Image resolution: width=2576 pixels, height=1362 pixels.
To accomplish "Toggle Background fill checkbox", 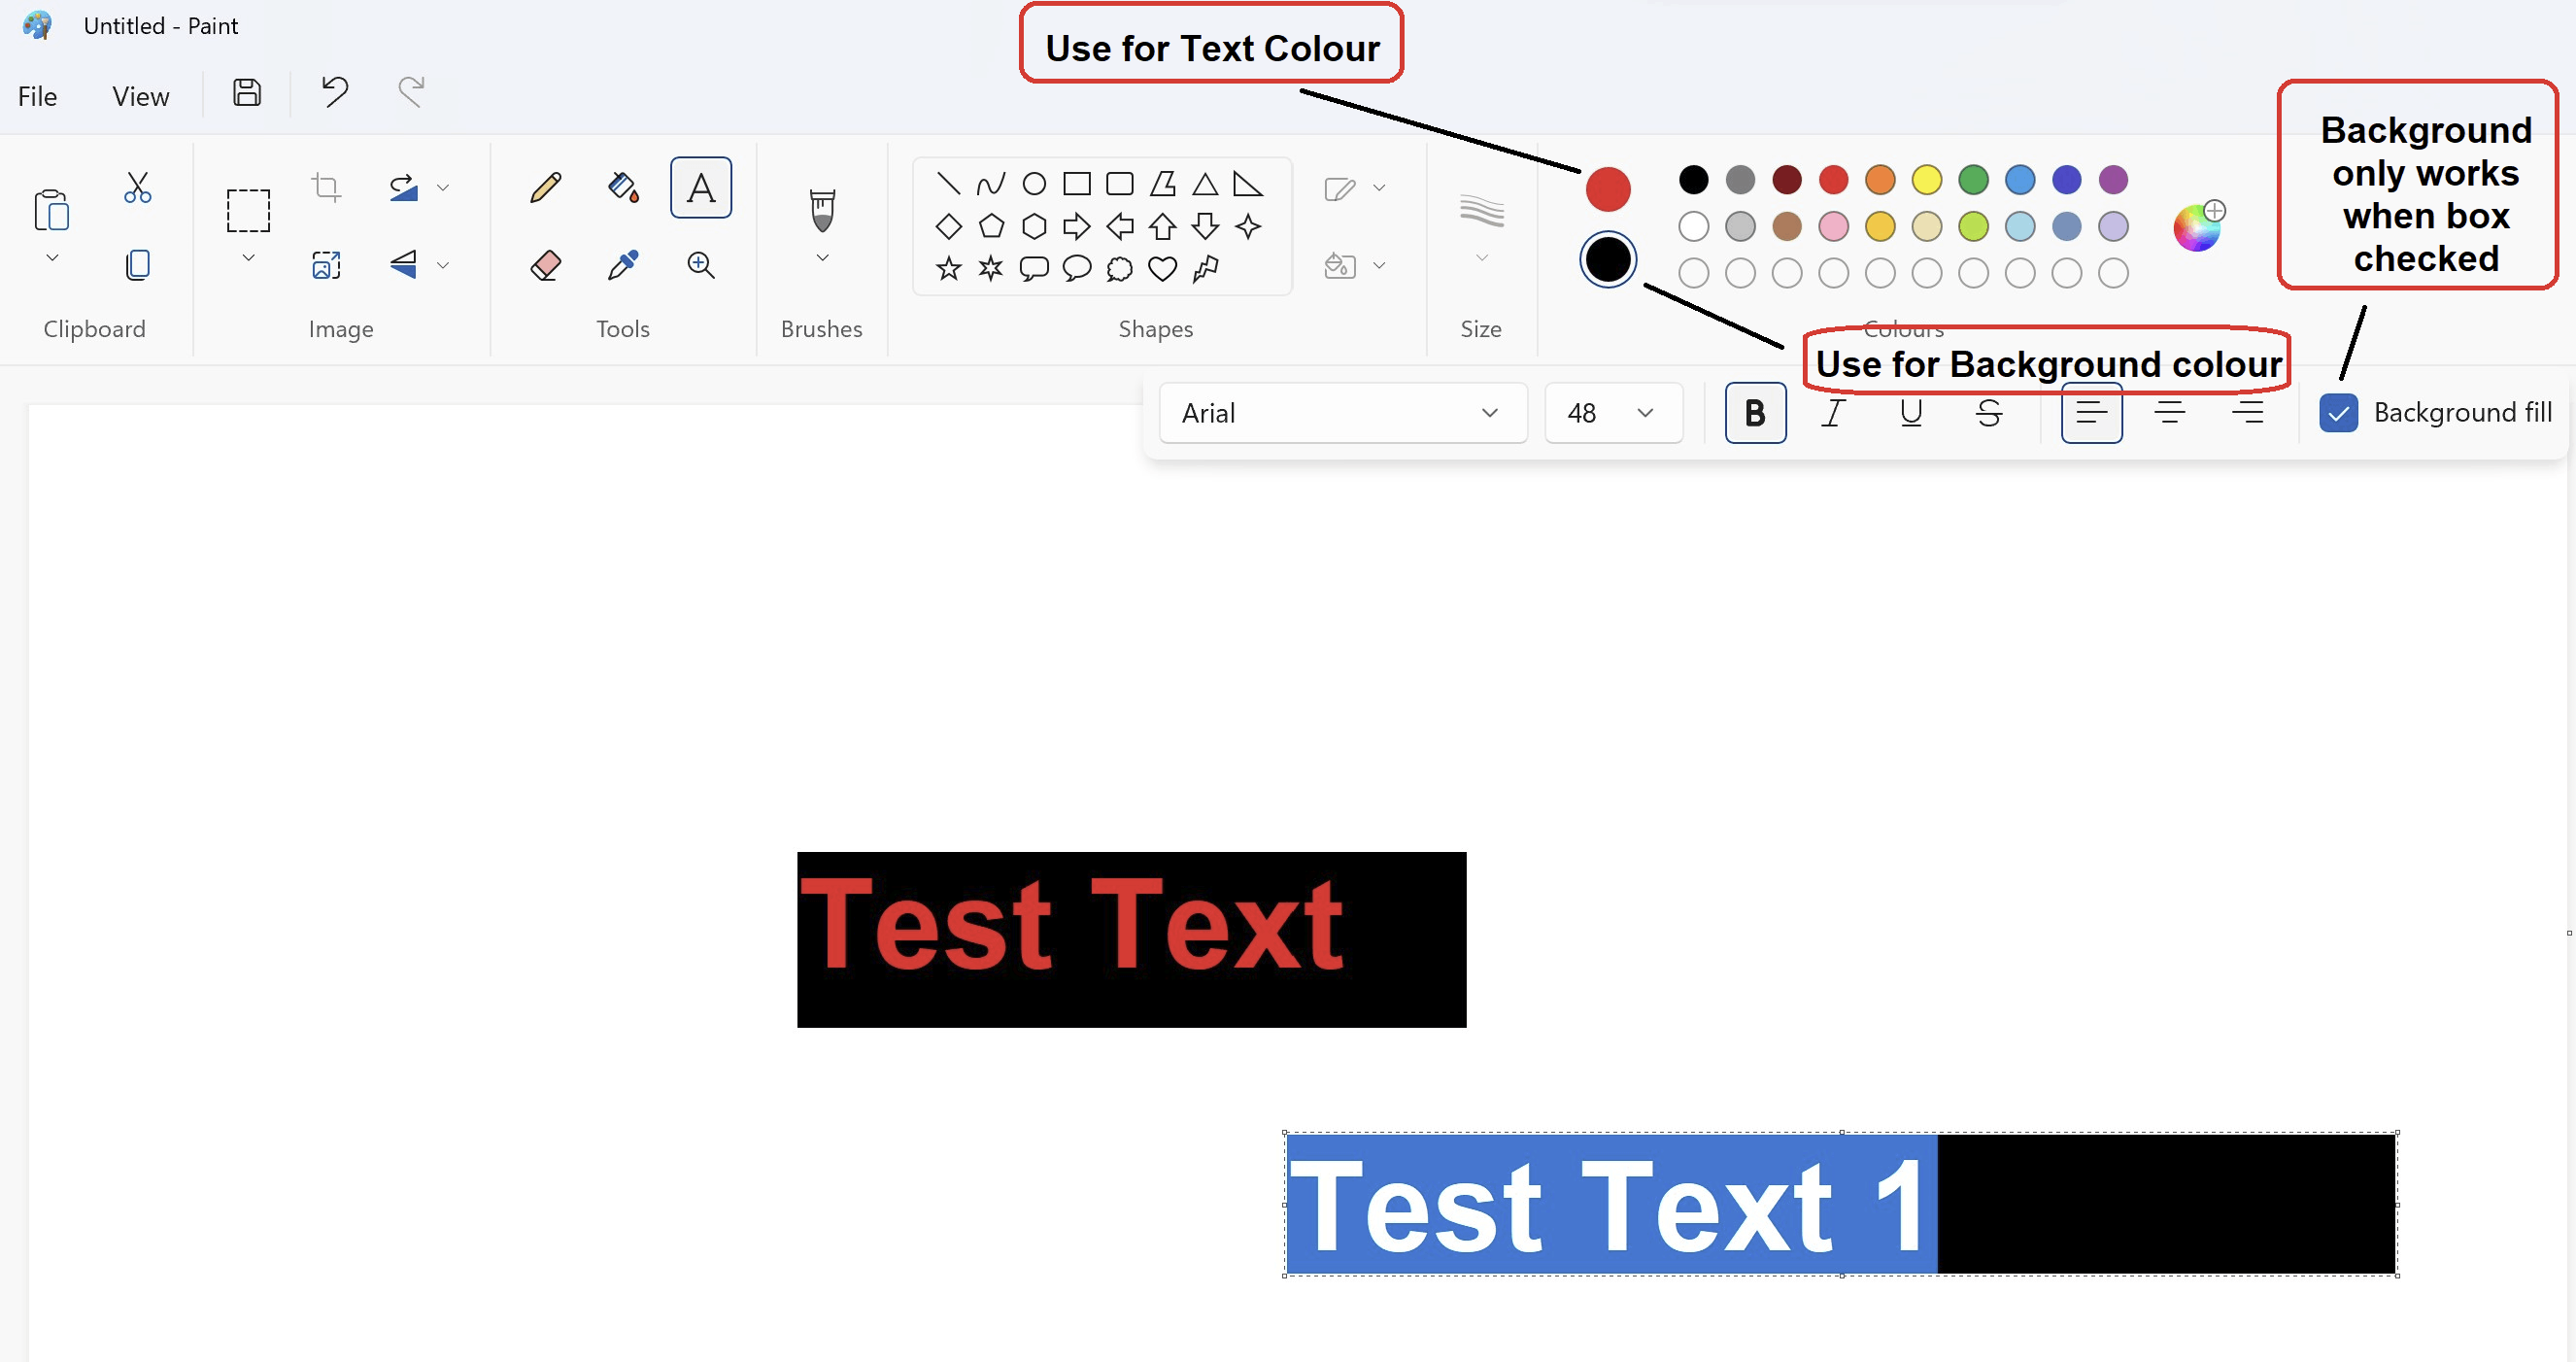I will (2339, 413).
